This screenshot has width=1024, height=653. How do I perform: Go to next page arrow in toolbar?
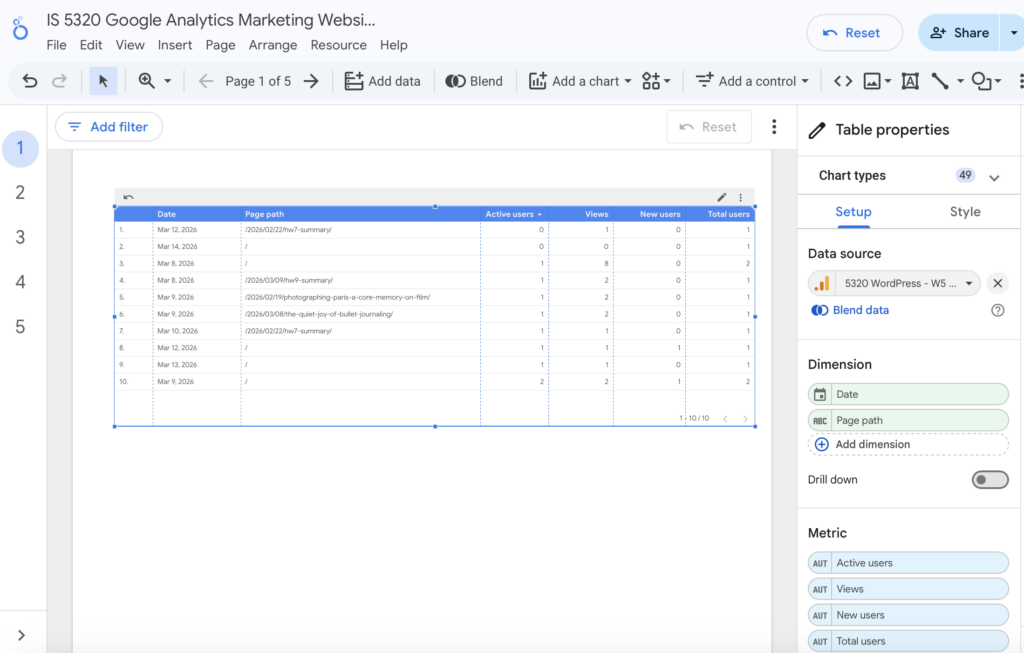point(311,81)
